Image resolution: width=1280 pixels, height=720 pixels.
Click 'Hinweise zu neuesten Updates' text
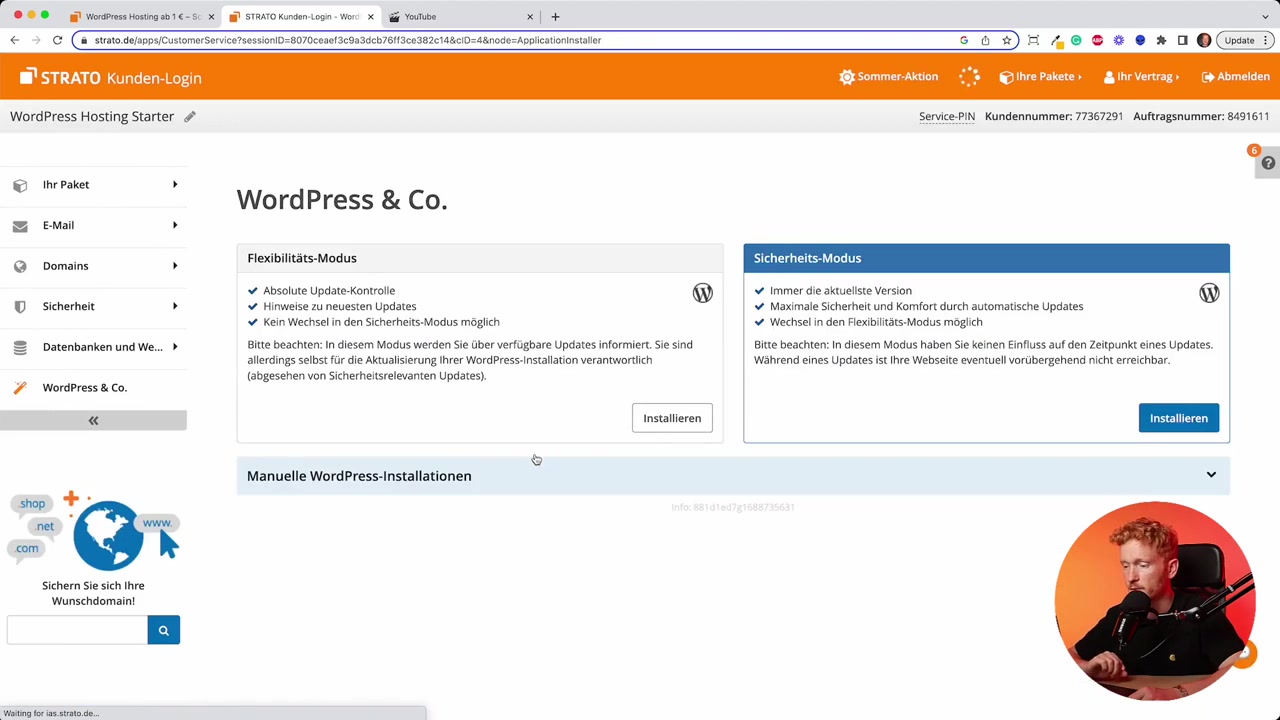[x=340, y=306]
